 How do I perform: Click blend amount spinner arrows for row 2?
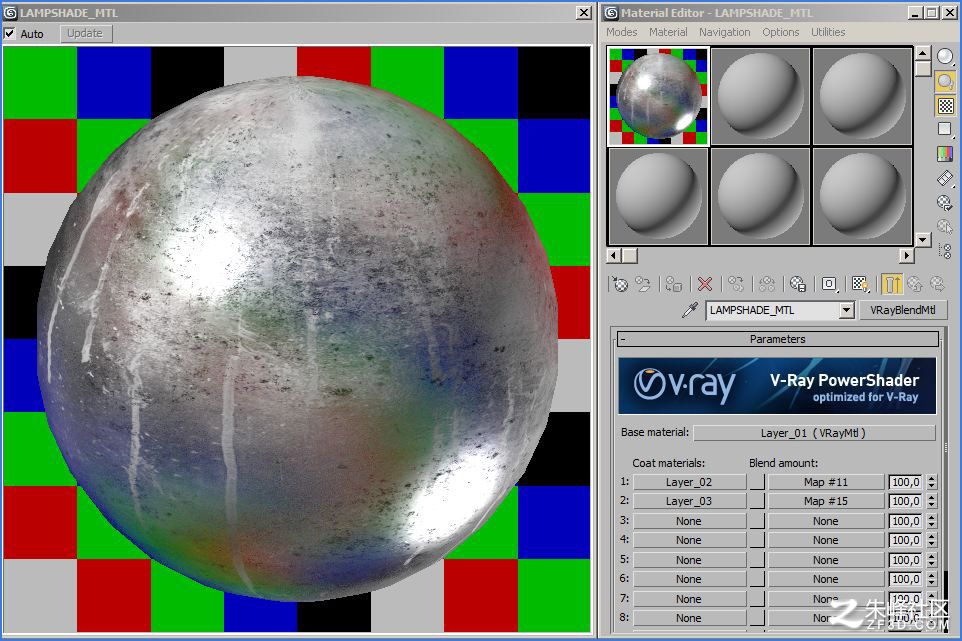pos(932,501)
